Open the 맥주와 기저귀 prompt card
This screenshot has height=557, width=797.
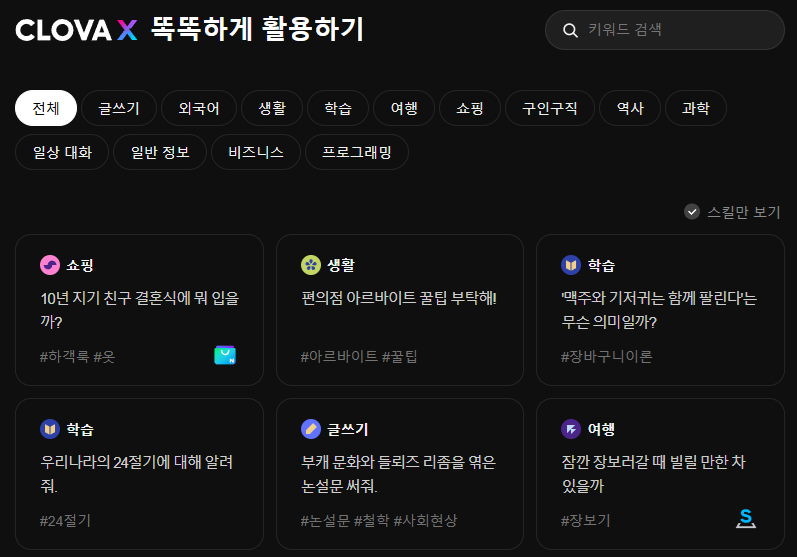coord(660,309)
